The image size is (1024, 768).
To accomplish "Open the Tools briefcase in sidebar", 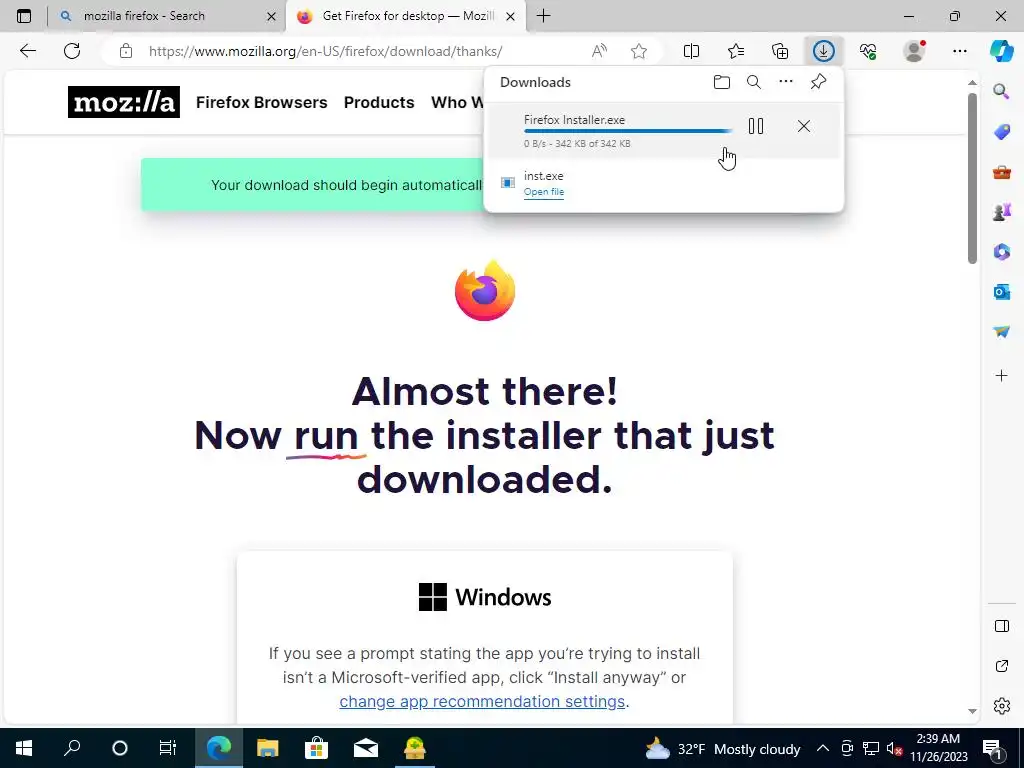I will (x=1001, y=172).
